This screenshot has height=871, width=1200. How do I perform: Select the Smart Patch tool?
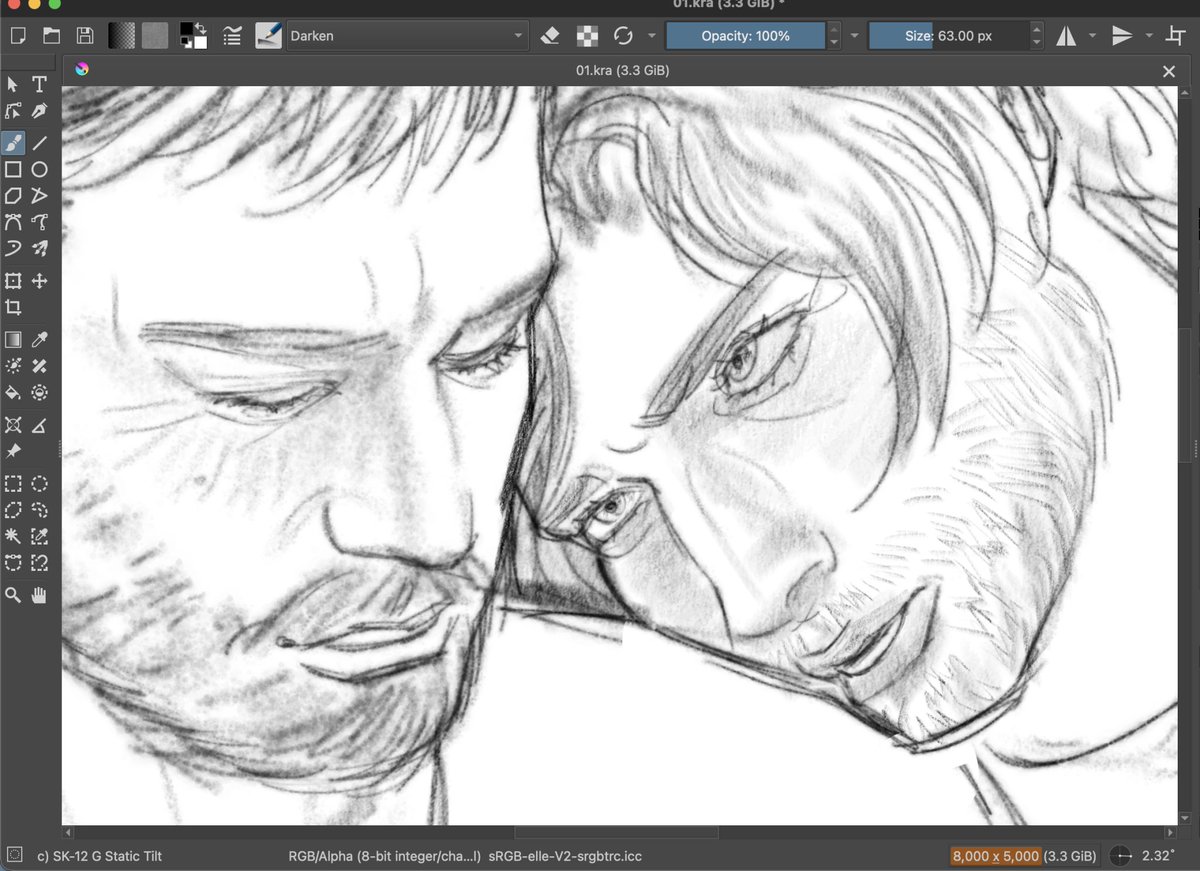(39, 366)
